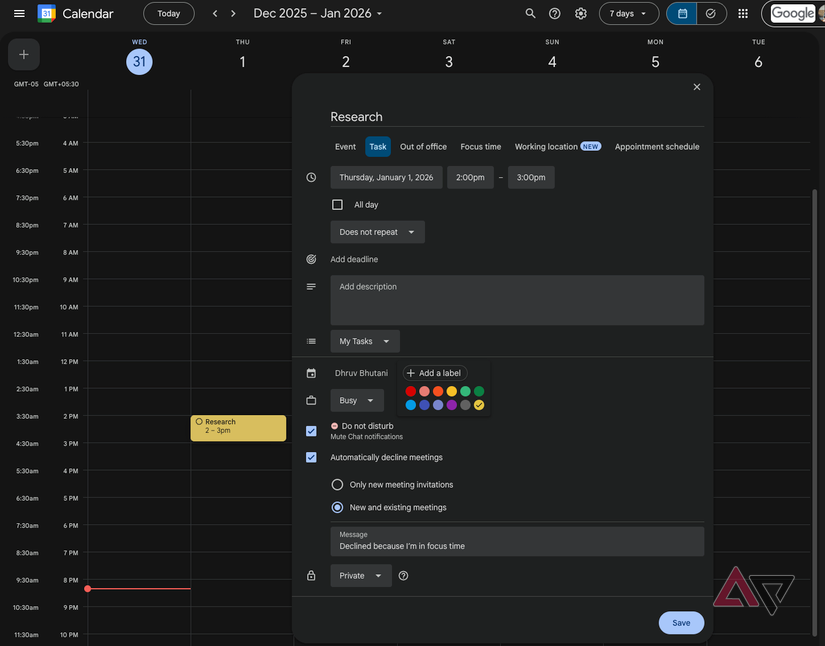
Task: Select the Only new meeting invitations radio button
Action: pyautogui.click(x=336, y=483)
